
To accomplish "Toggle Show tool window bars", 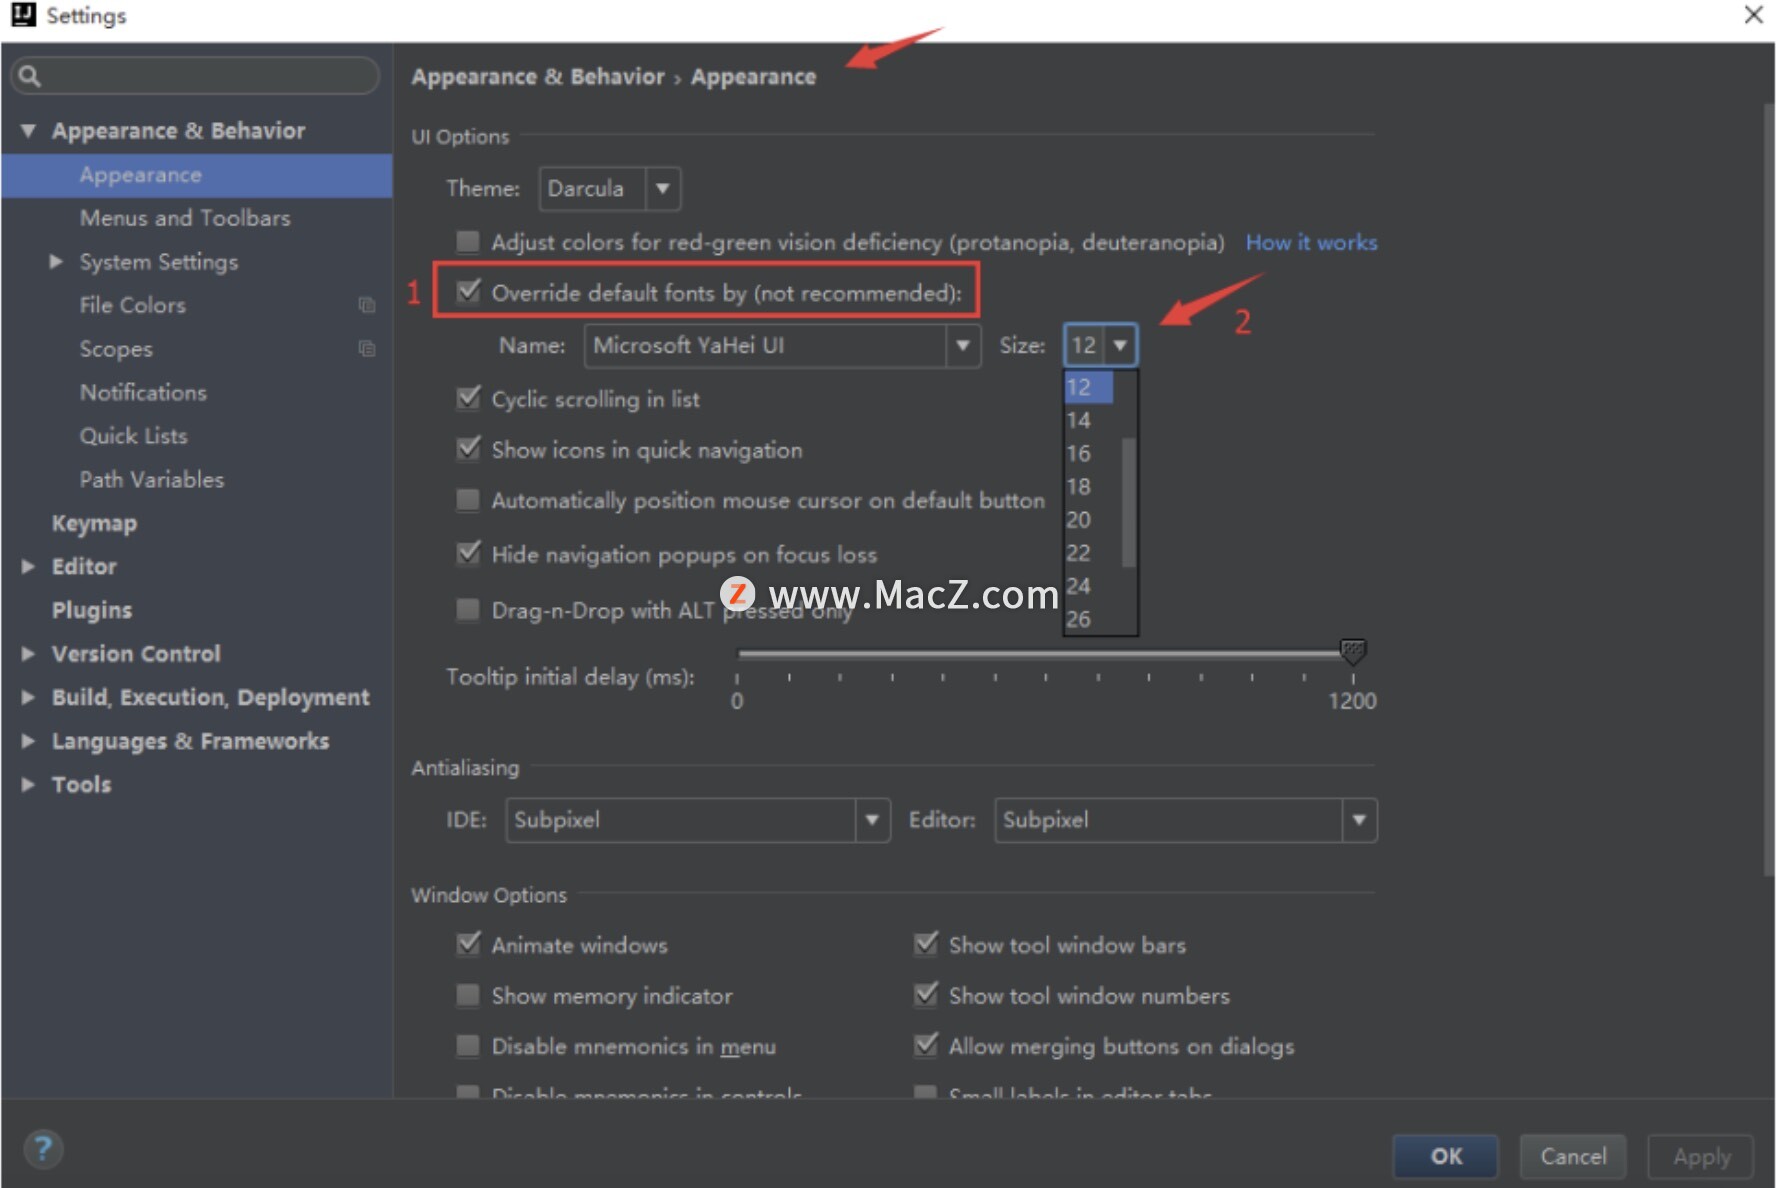I will [x=926, y=944].
